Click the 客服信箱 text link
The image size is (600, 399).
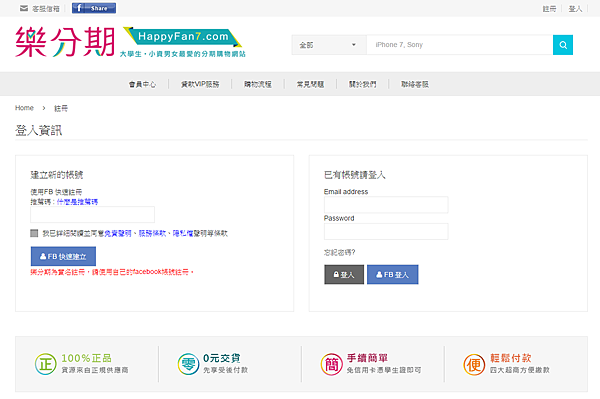click(46, 8)
